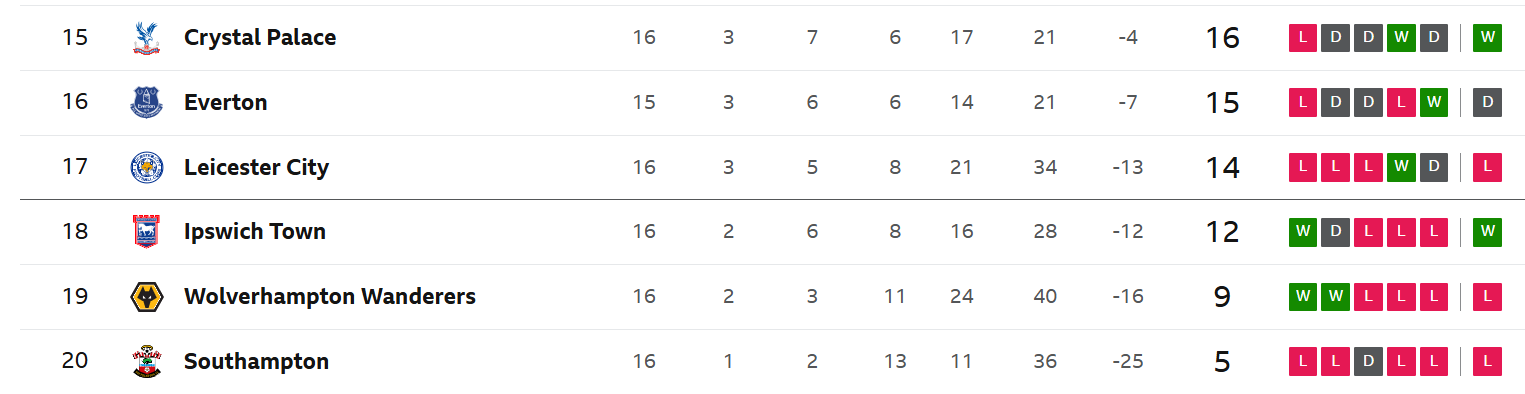Open the Wolverhampton Wanderers team link
The width and height of the screenshot is (1525, 394).
(330, 297)
